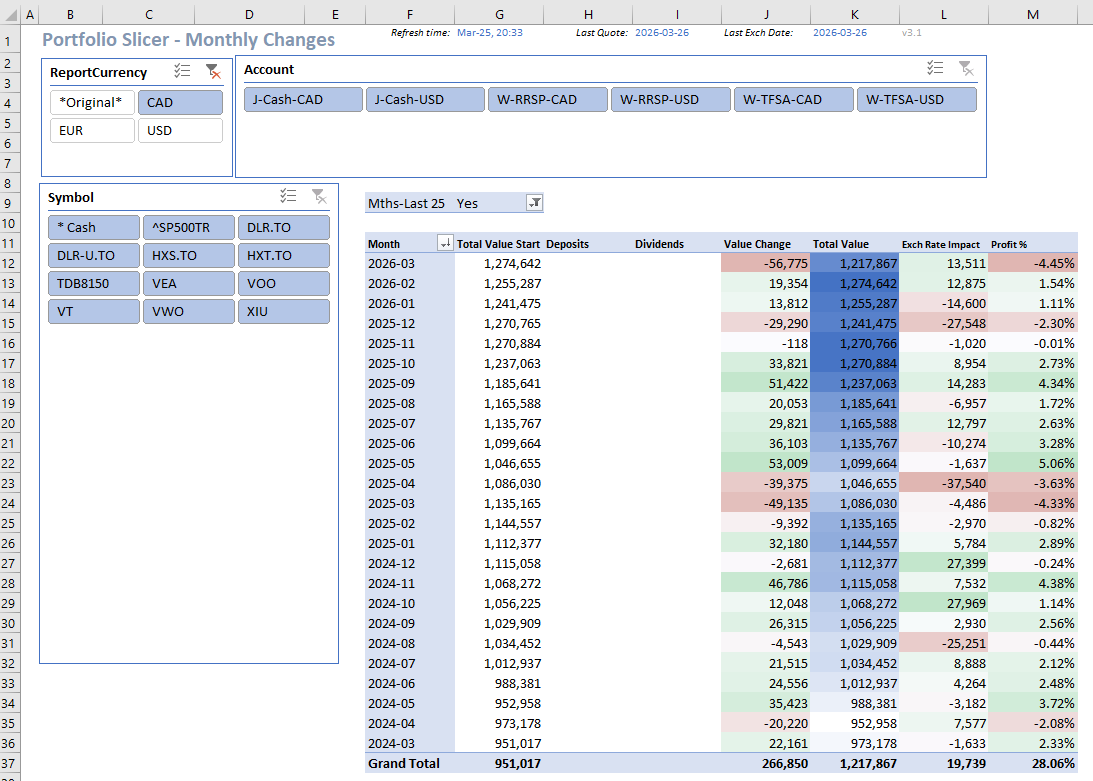
Task: Open the Month column sort dropdown
Action: click(x=444, y=243)
